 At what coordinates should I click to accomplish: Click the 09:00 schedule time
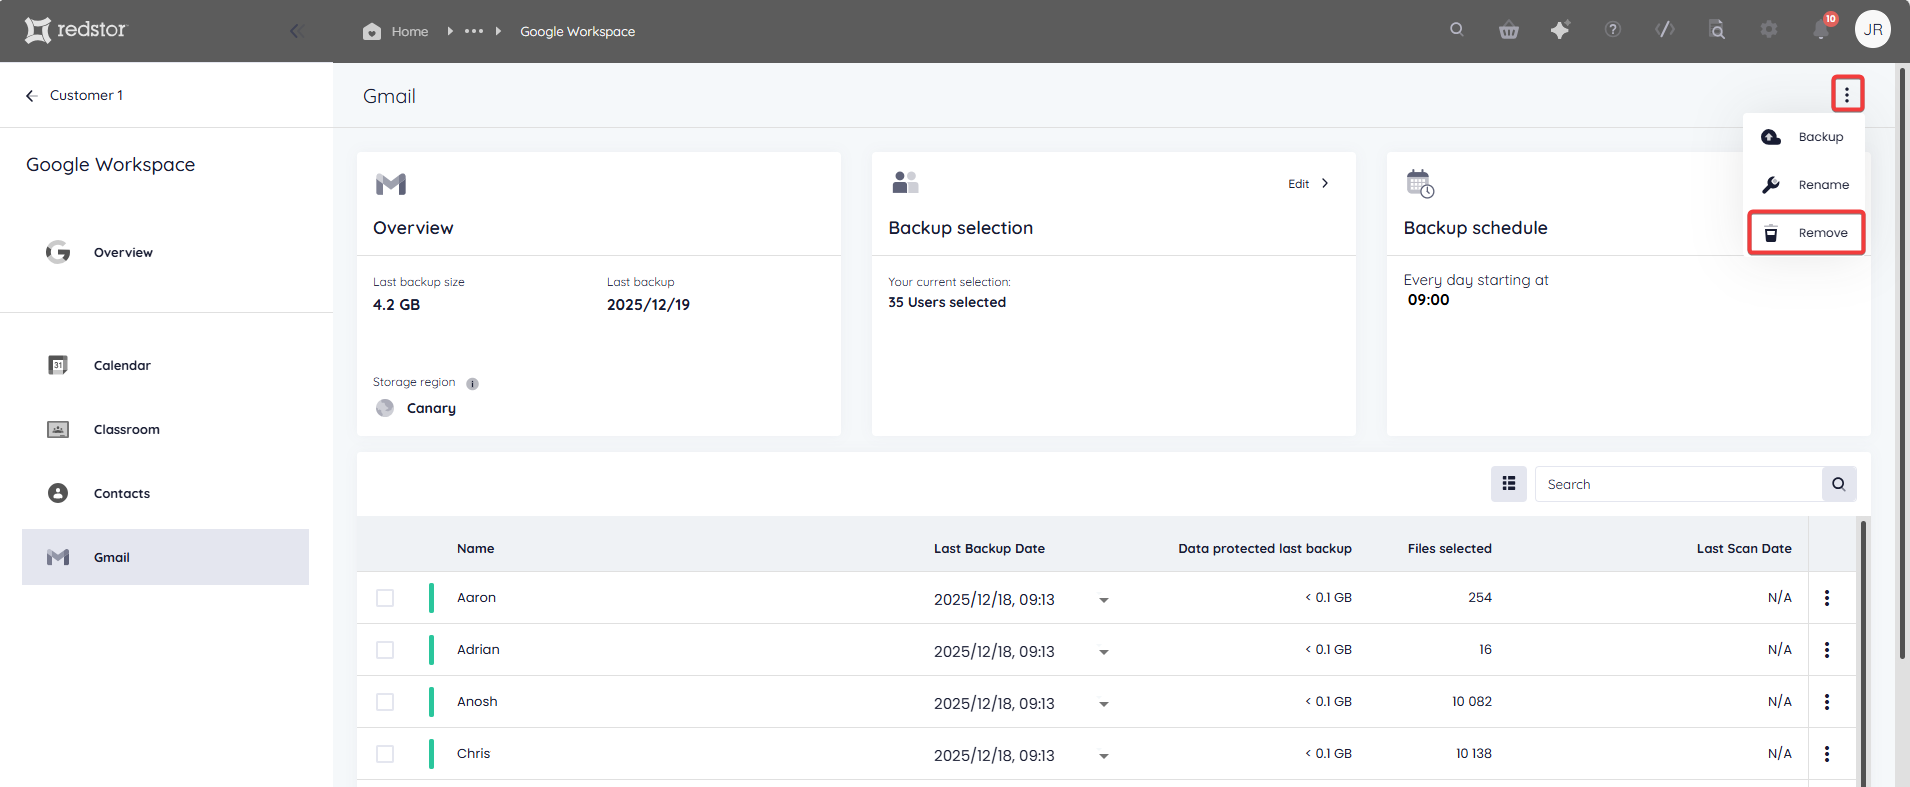click(x=1428, y=300)
